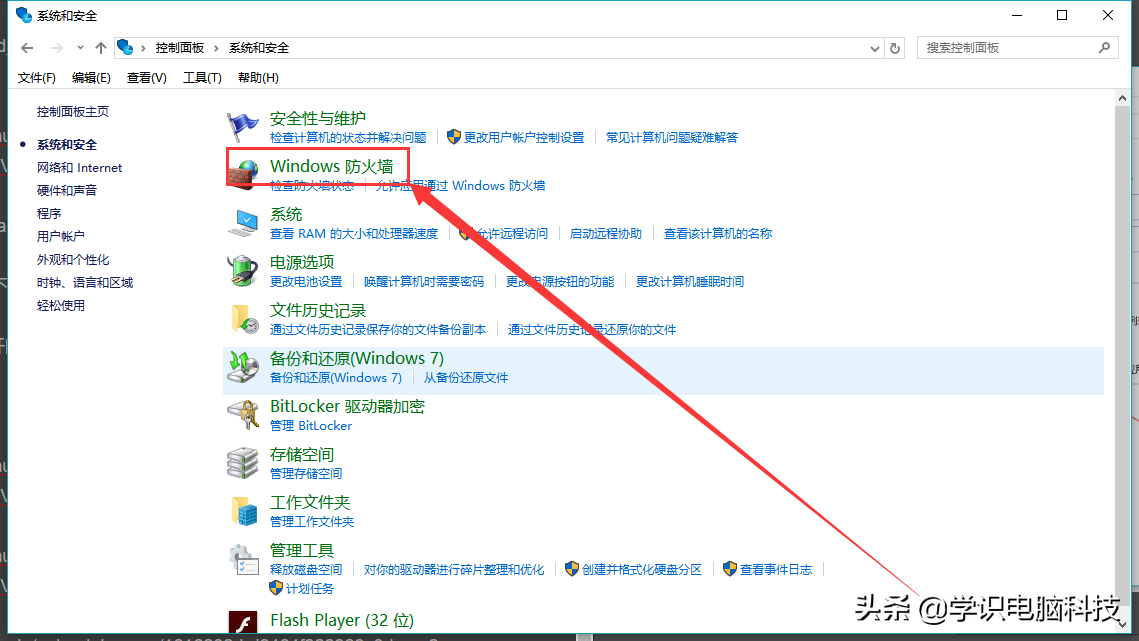Image resolution: width=1139 pixels, height=641 pixels.
Task: Click the Work Folders icon
Action: pos(243,511)
